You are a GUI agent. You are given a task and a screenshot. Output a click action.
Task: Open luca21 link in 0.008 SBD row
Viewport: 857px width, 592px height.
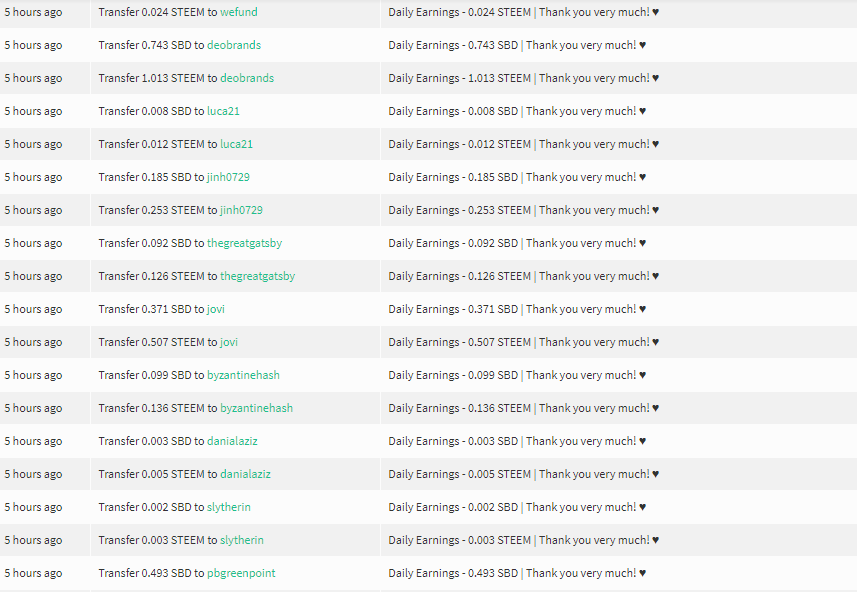click(224, 111)
